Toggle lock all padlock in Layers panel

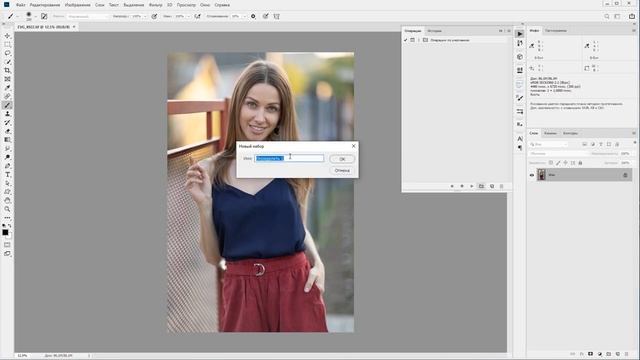click(580, 163)
